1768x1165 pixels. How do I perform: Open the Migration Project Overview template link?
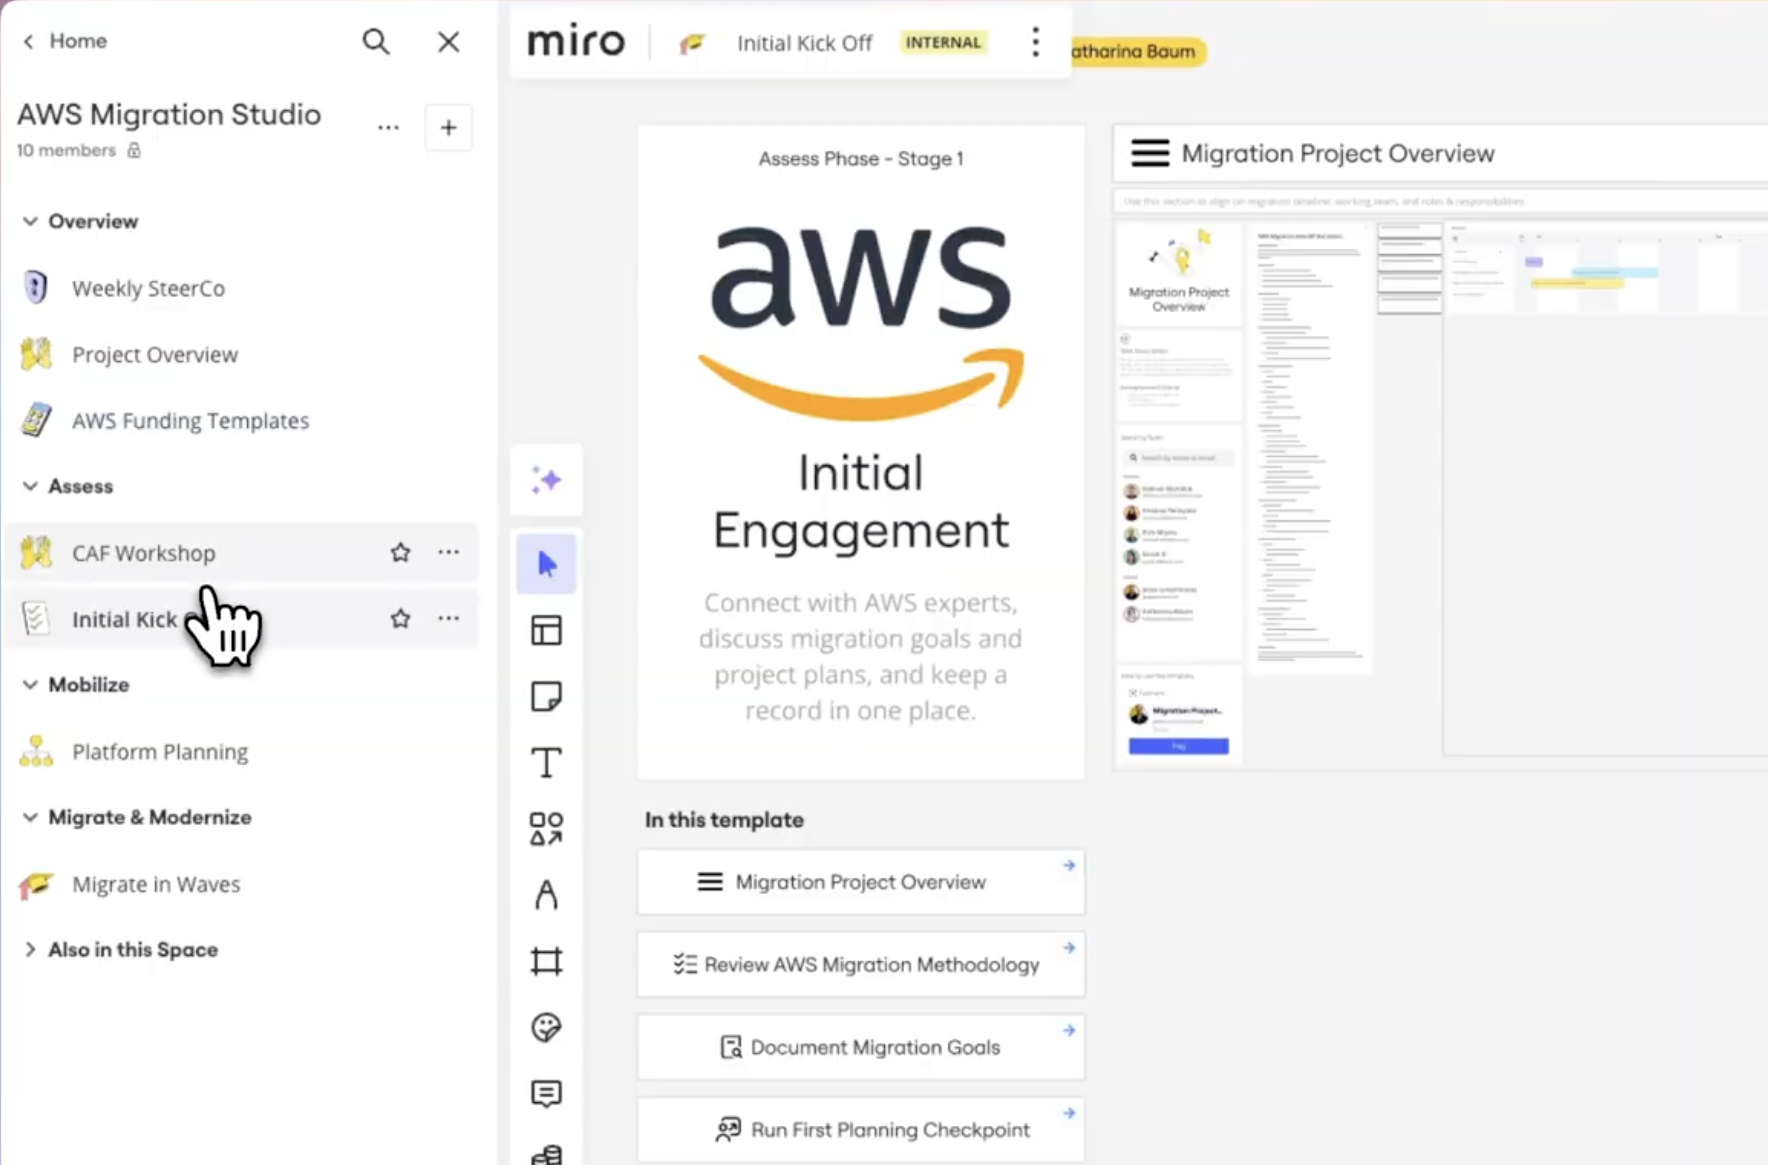(x=861, y=882)
